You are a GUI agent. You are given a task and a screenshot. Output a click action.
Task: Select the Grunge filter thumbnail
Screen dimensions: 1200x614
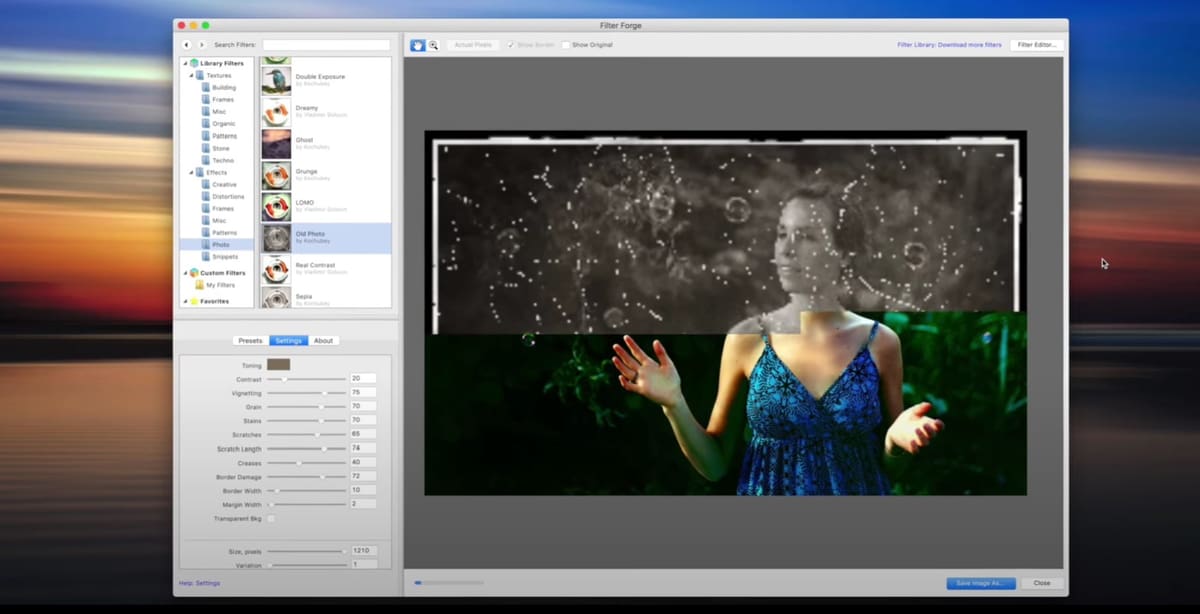(276, 175)
